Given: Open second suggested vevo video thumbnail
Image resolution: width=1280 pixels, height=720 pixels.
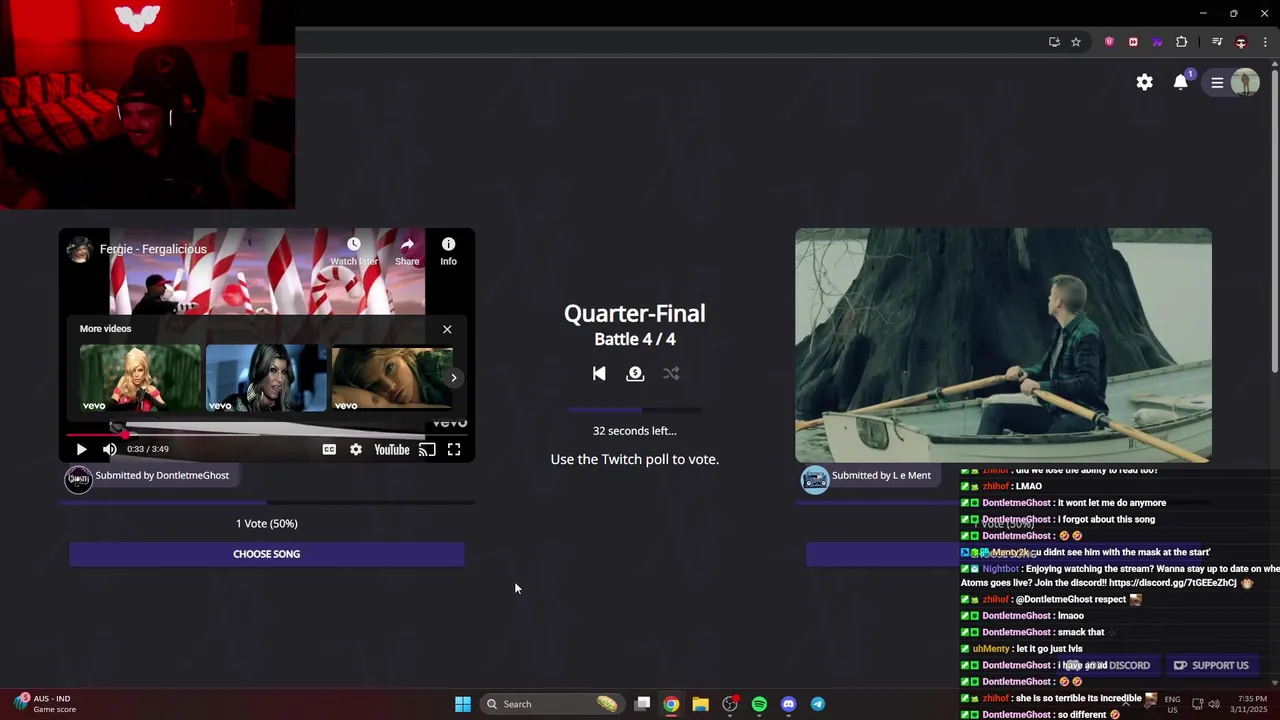Looking at the screenshot, I should [266, 378].
